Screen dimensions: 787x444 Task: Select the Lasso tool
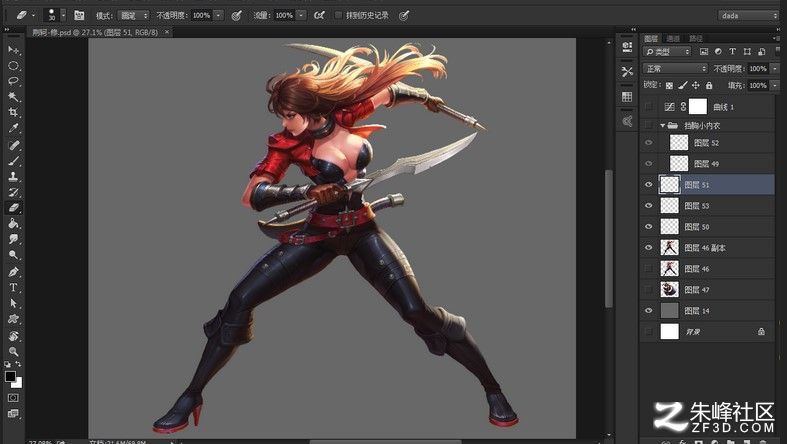pyautogui.click(x=14, y=81)
